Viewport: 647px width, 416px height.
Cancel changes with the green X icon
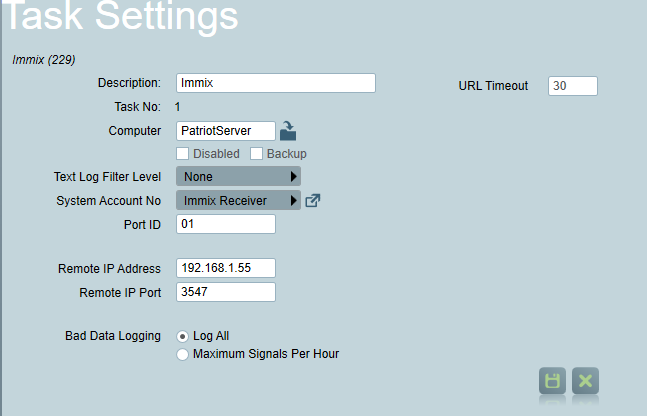[585, 381]
